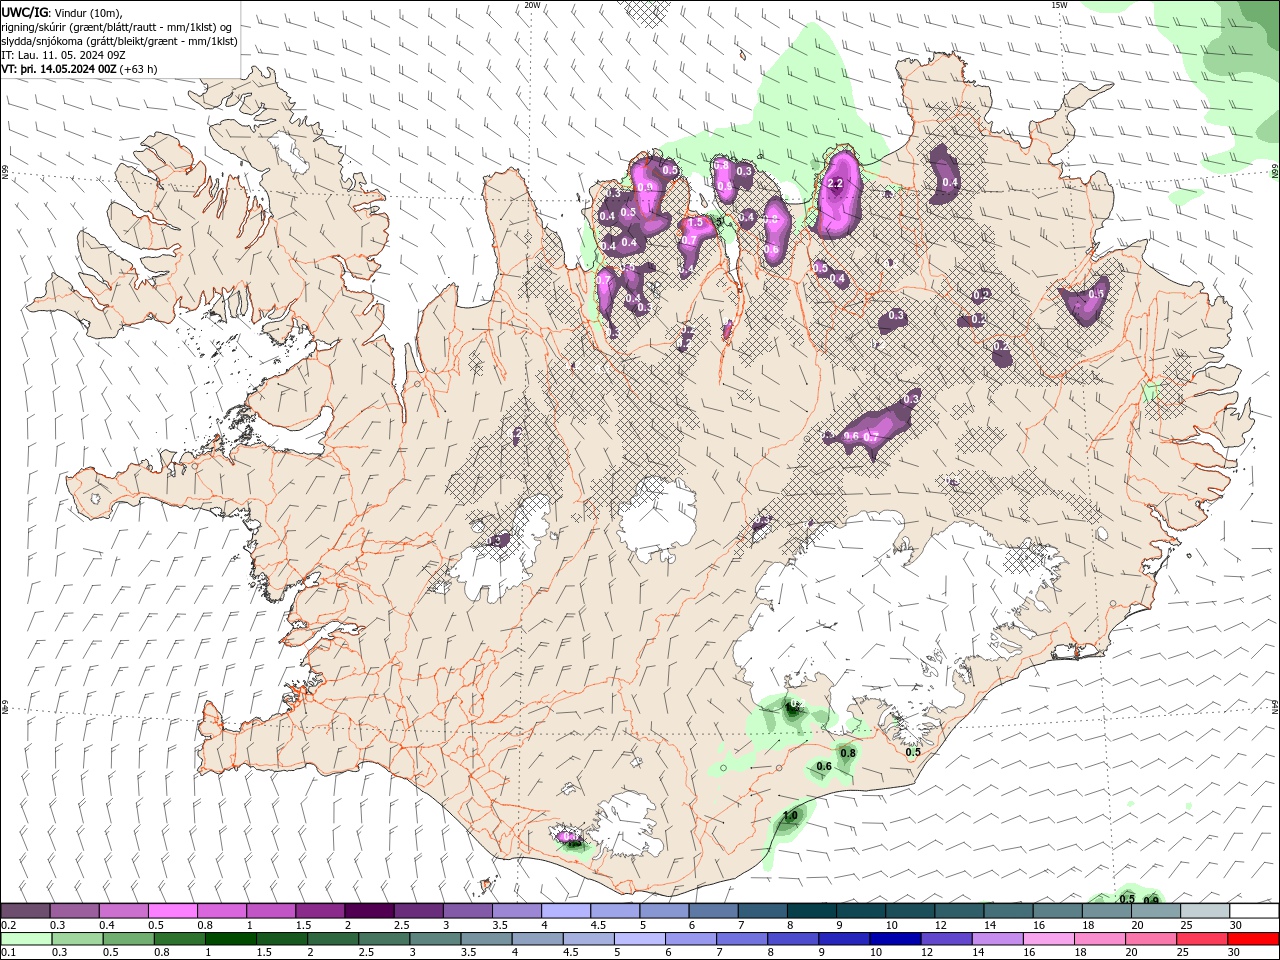Click the deep blue 10–12 green-row swatch
Image resolution: width=1280 pixels, height=960 pixels.
coord(895,939)
